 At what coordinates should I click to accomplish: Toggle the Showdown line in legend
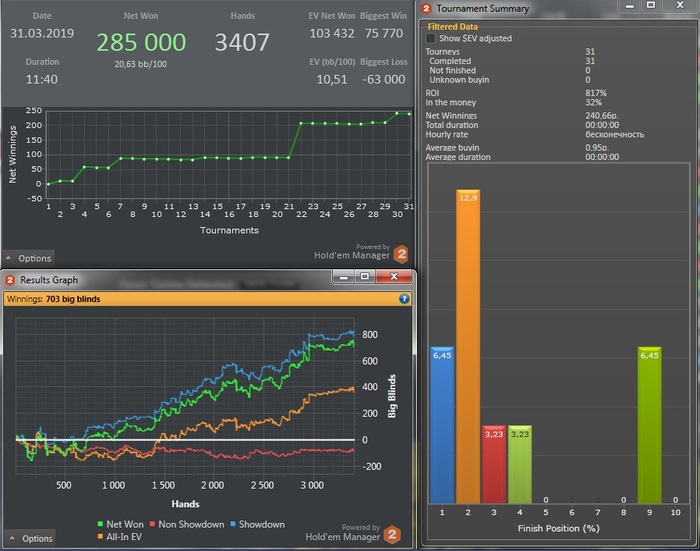point(257,524)
